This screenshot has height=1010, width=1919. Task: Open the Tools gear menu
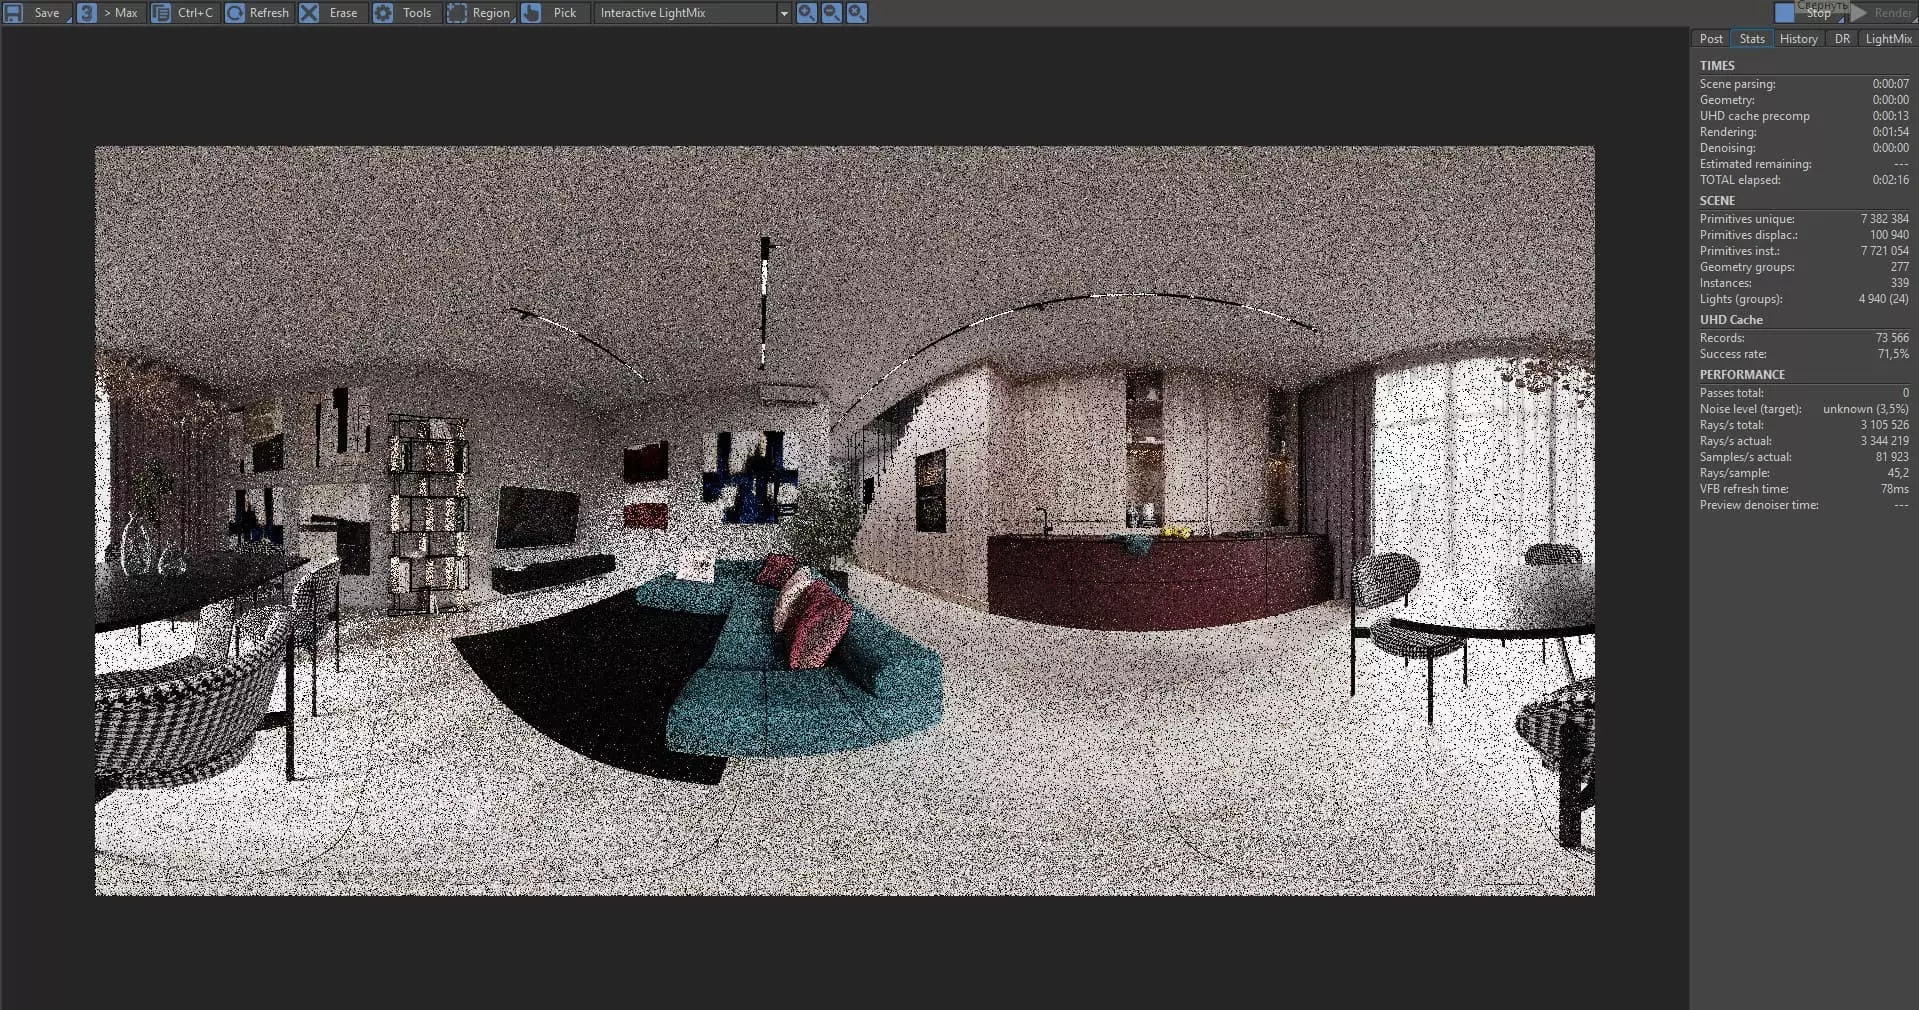tap(403, 13)
